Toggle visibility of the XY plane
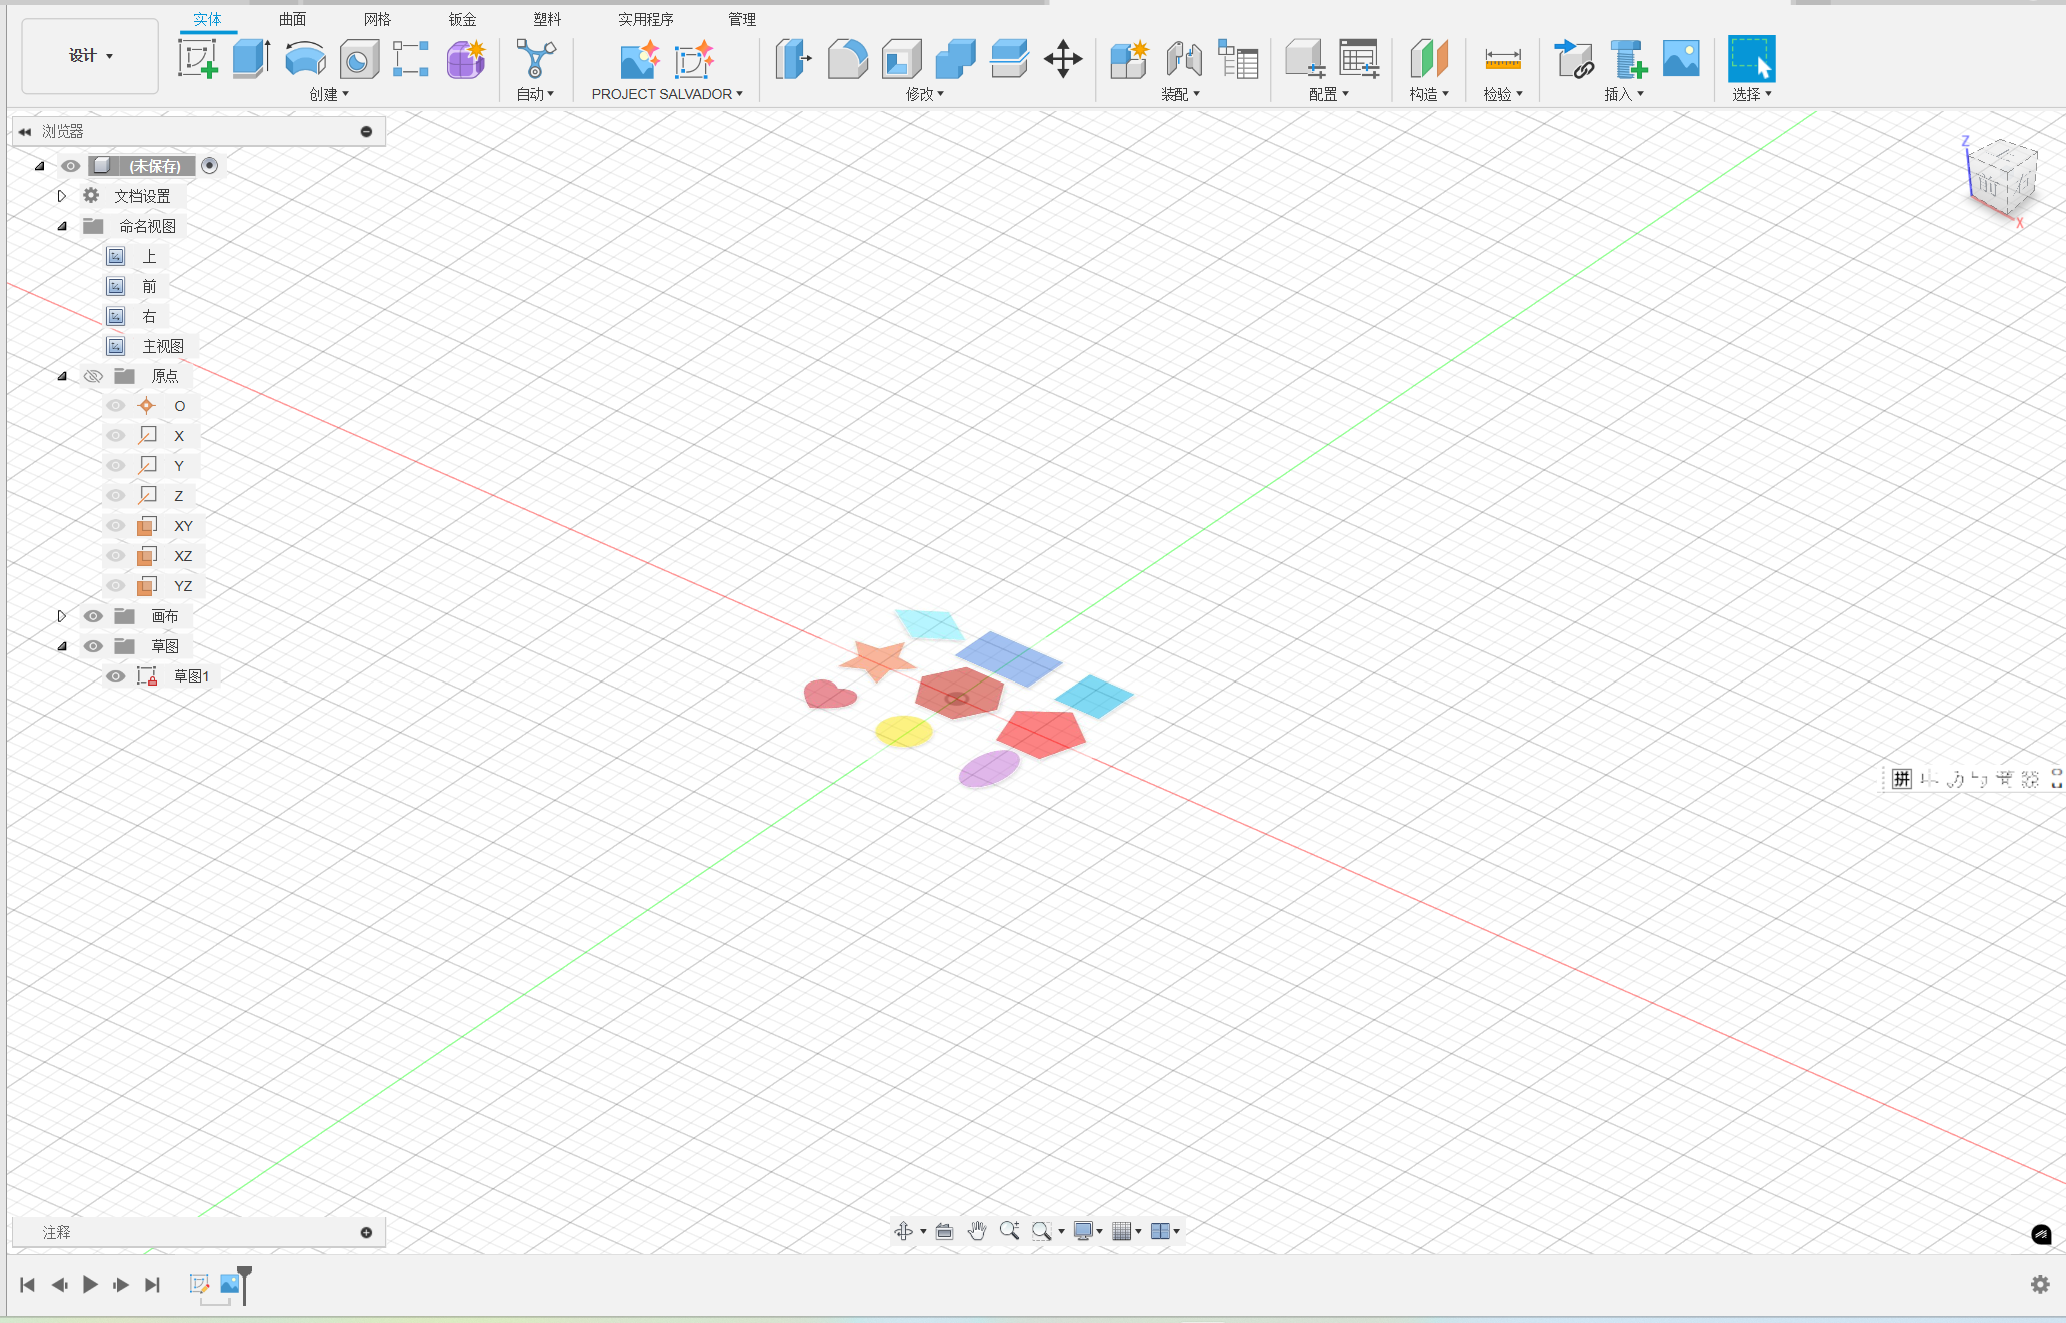2066x1323 pixels. (x=116, y=526)
